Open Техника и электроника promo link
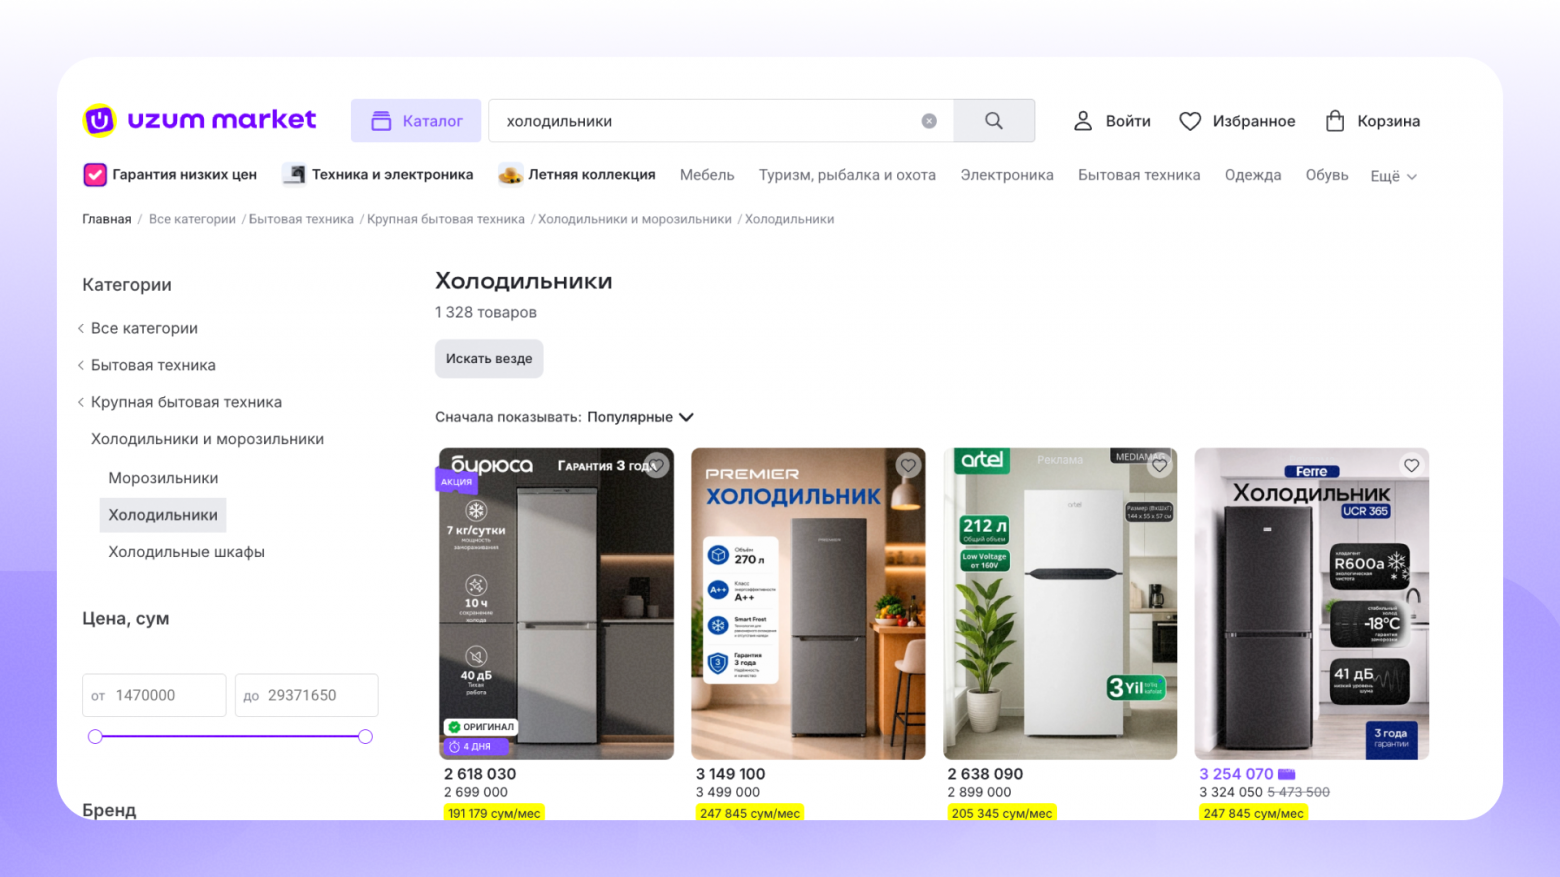This screenshot has width=1560, height=877. 378,175
